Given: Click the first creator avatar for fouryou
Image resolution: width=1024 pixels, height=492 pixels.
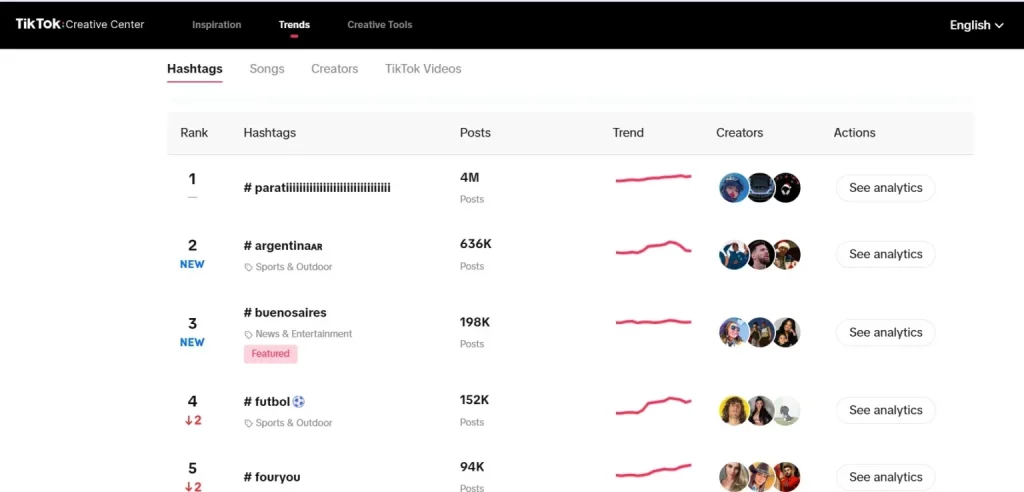Looking at the screenshot, I should click(x=734, y=477).
